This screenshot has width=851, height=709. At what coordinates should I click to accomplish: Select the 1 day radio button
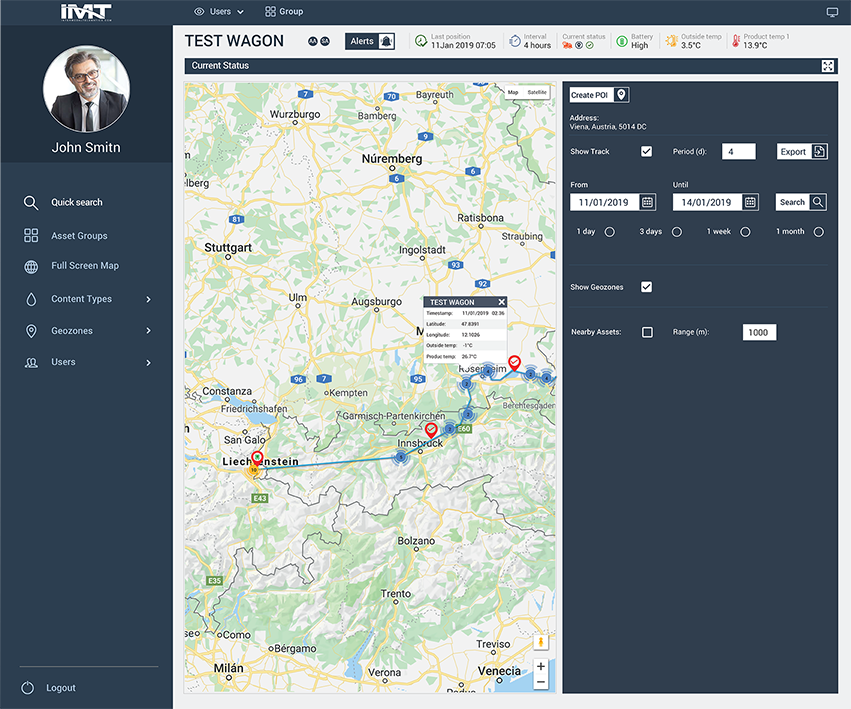pyautogui.click(x=610, y=232)
